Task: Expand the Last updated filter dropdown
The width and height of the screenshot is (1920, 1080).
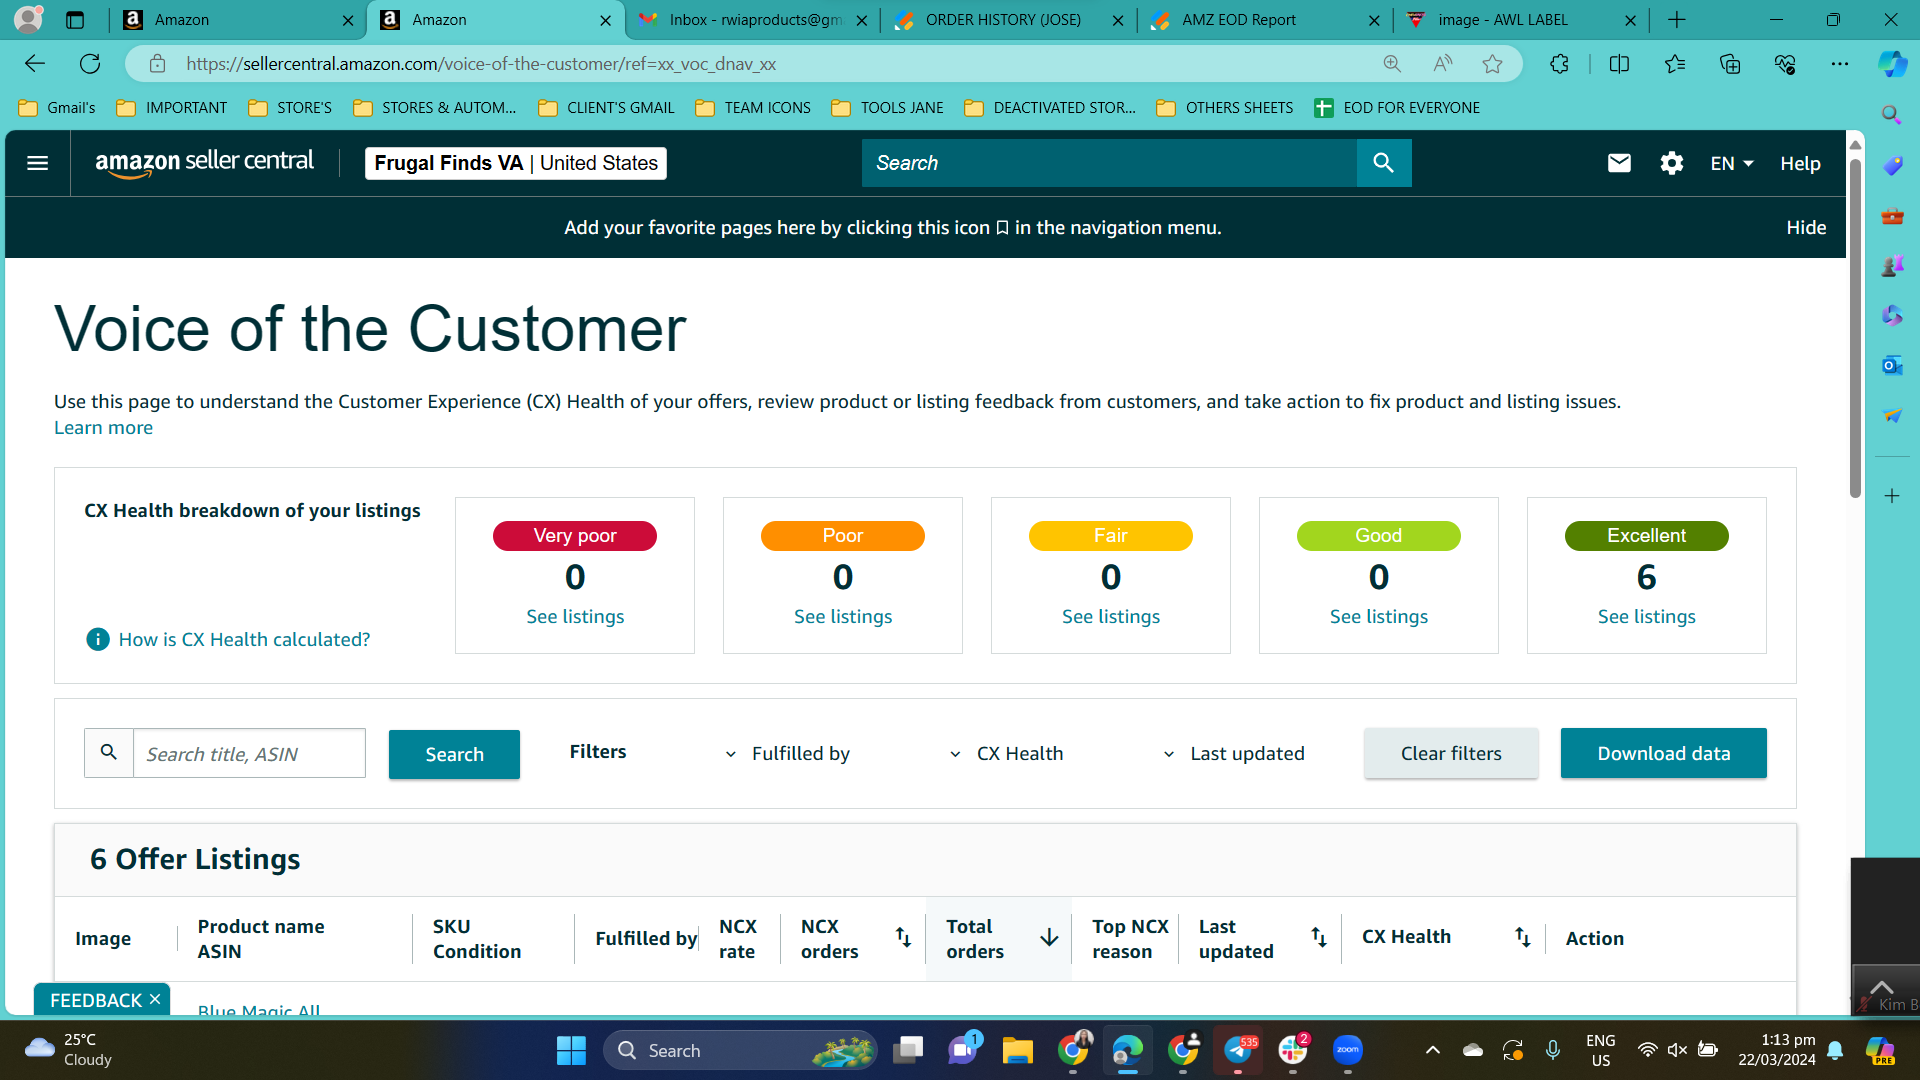Action: 1233,754
